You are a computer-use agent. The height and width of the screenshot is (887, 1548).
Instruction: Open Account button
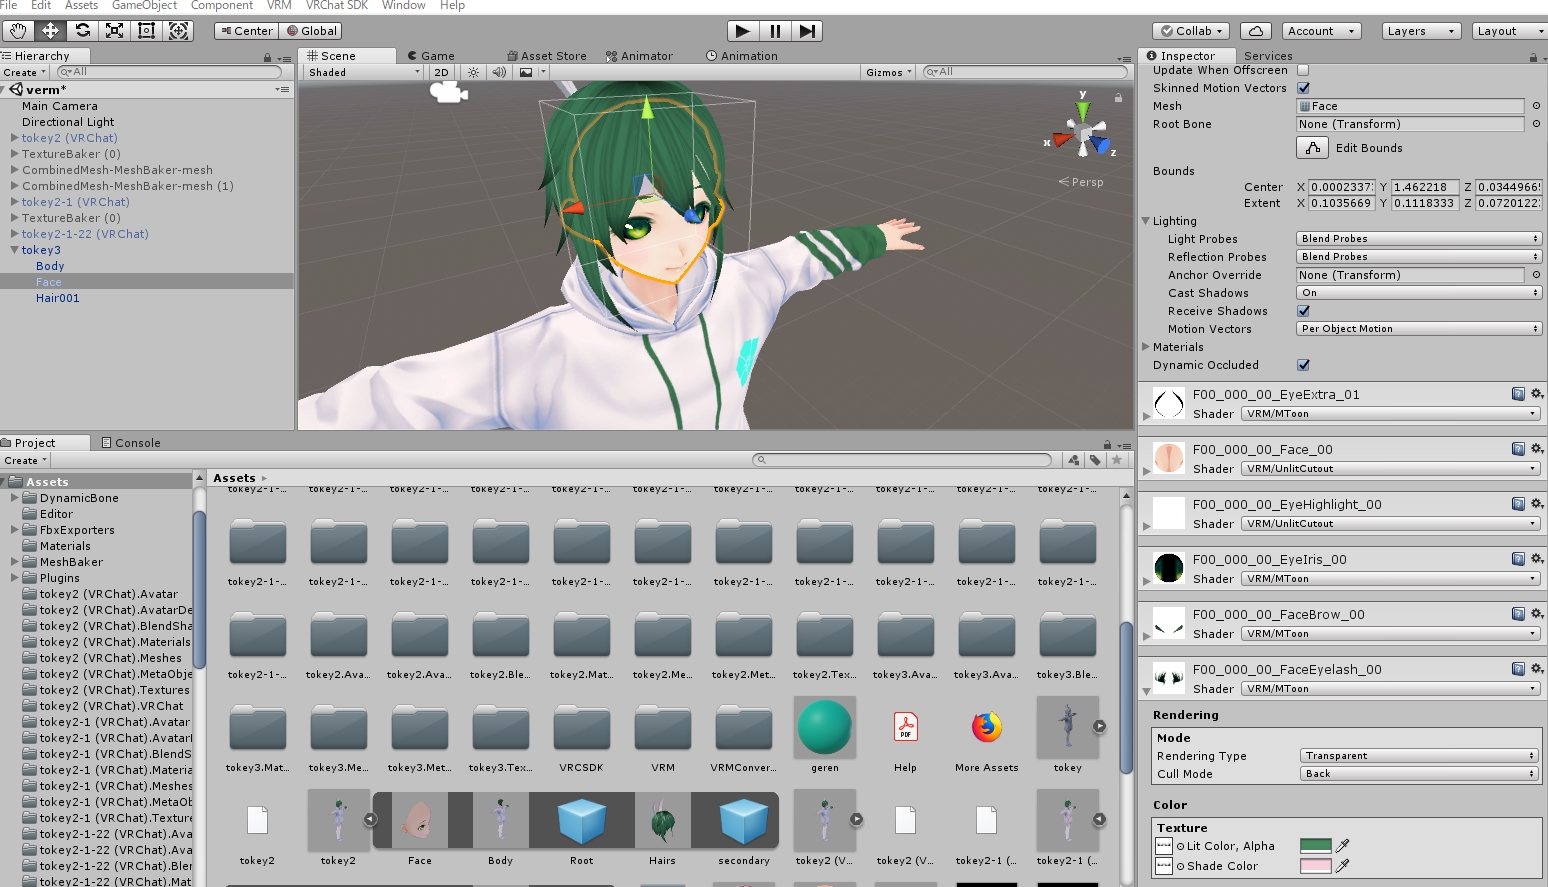(1319, 31)
